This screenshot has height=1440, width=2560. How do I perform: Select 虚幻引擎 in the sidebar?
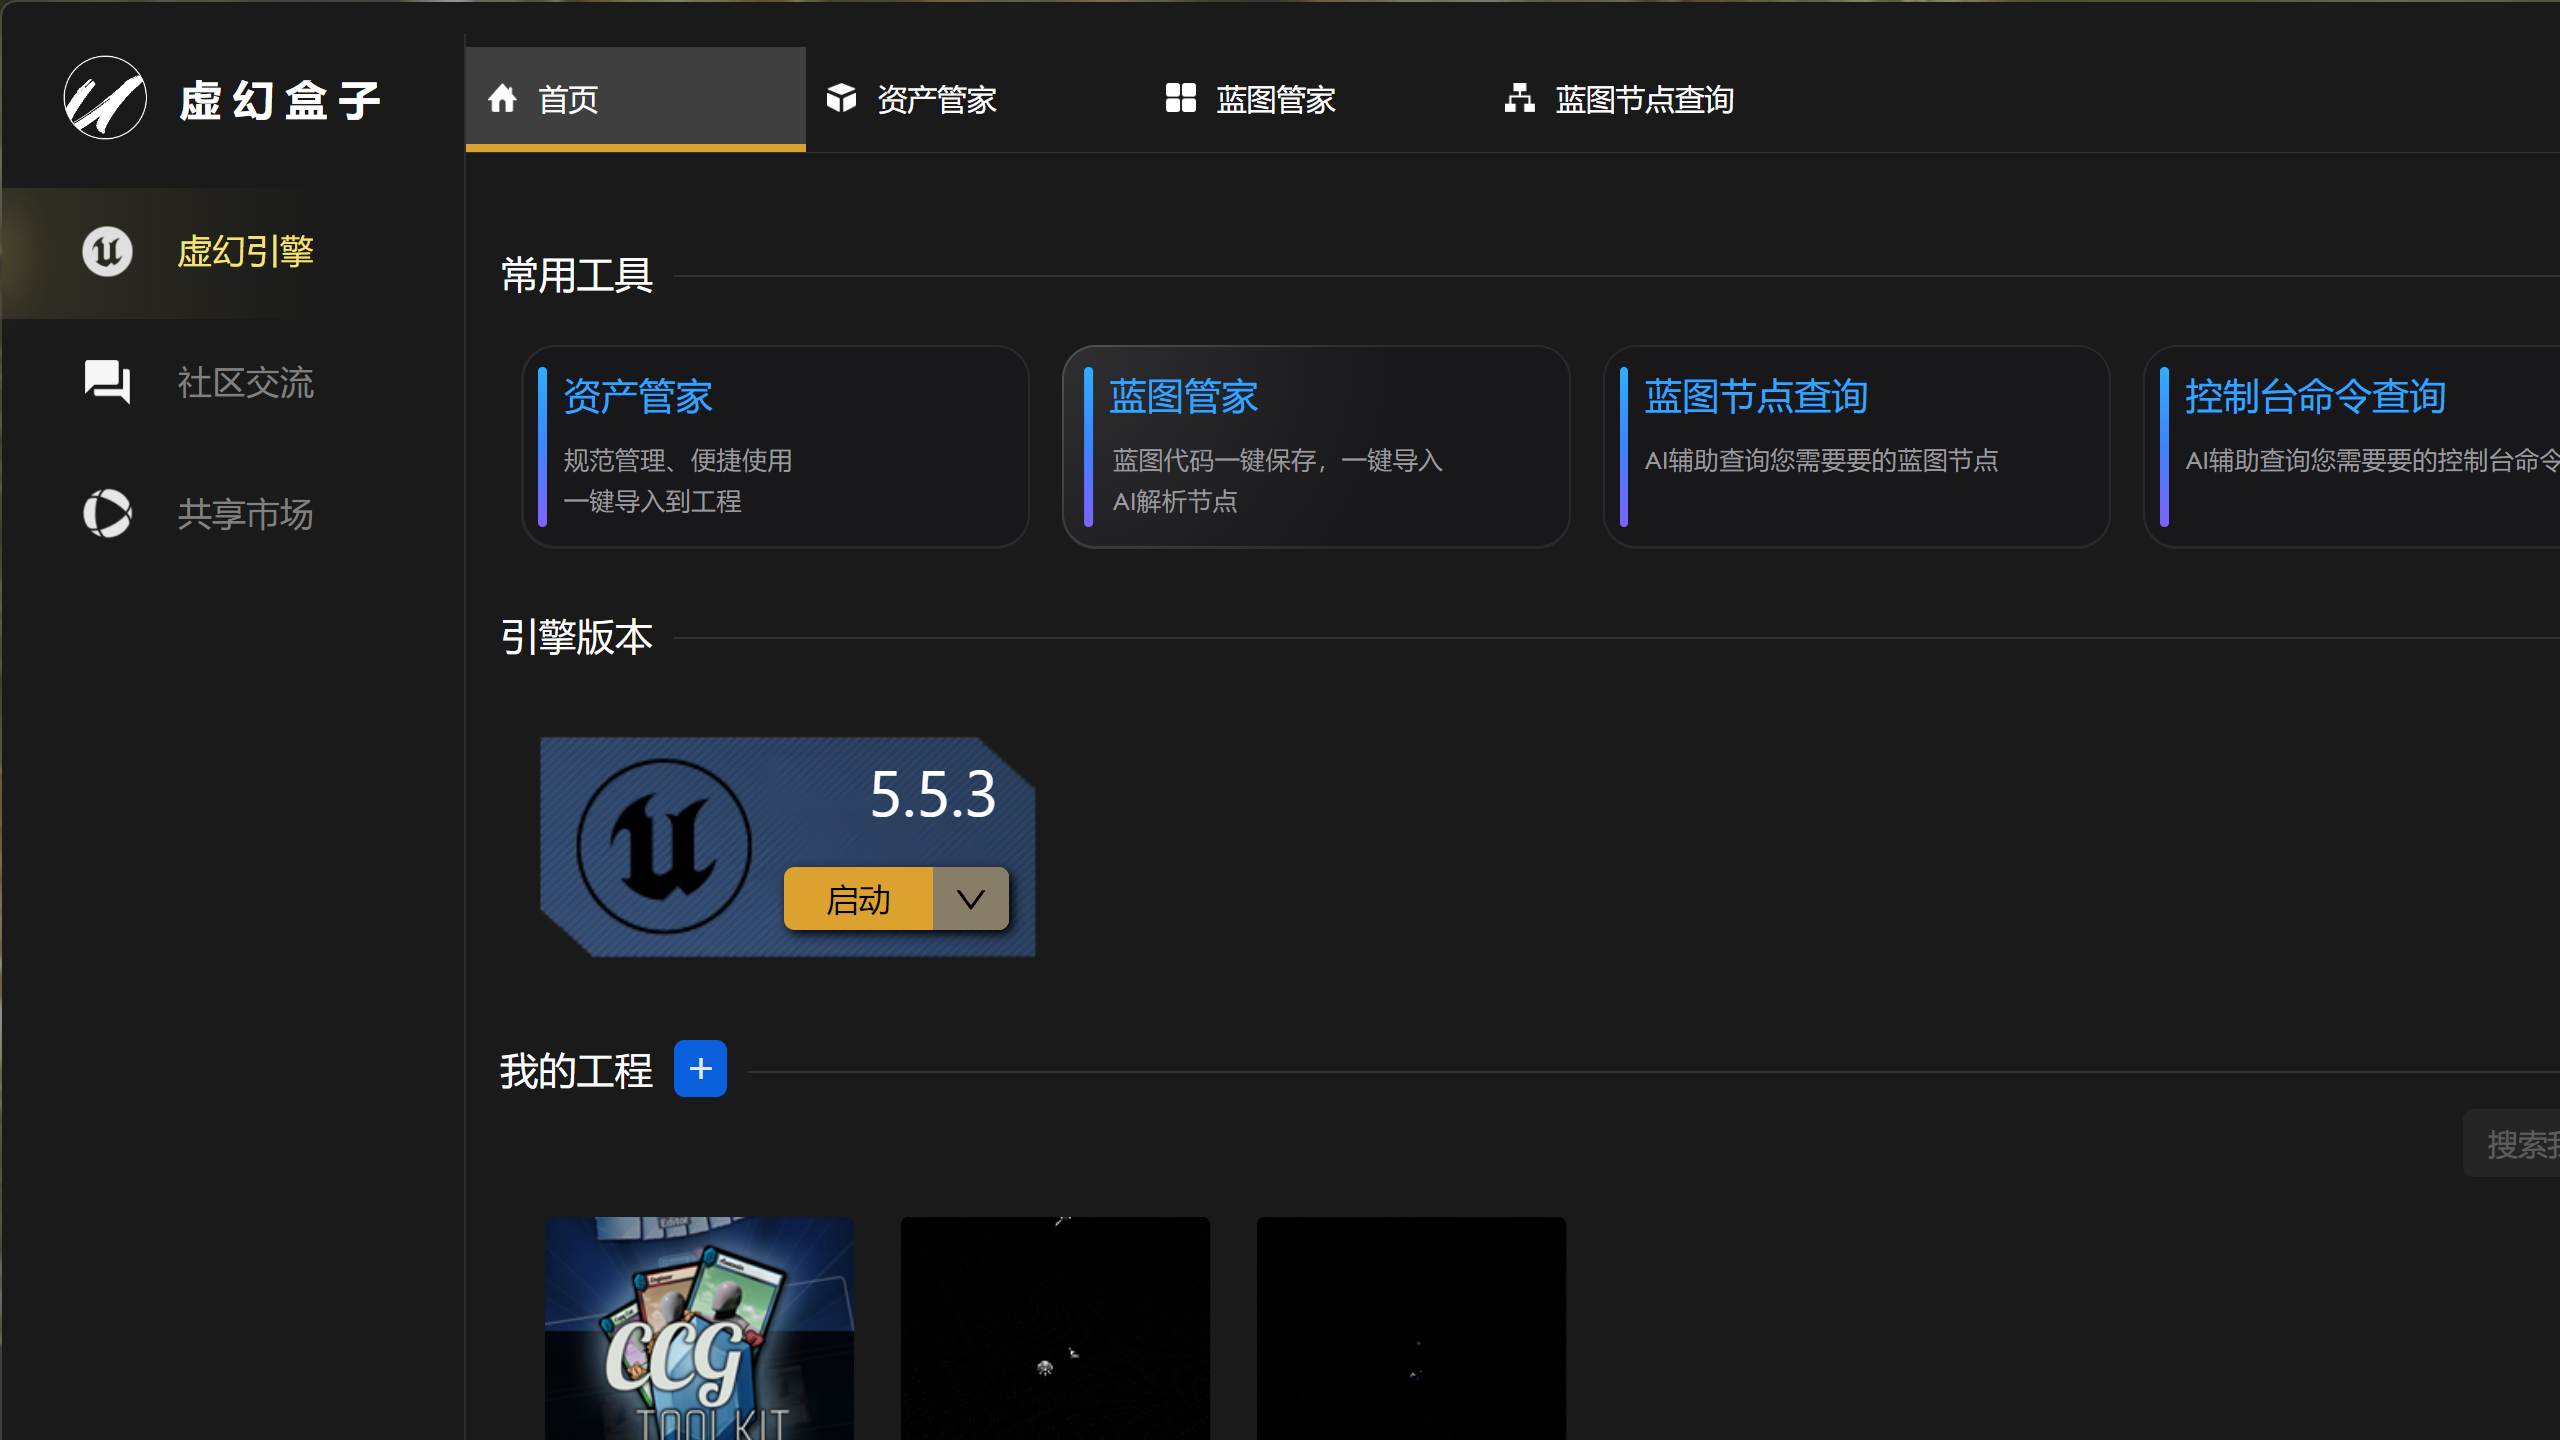pyautogui.click(x=233, y=252)
